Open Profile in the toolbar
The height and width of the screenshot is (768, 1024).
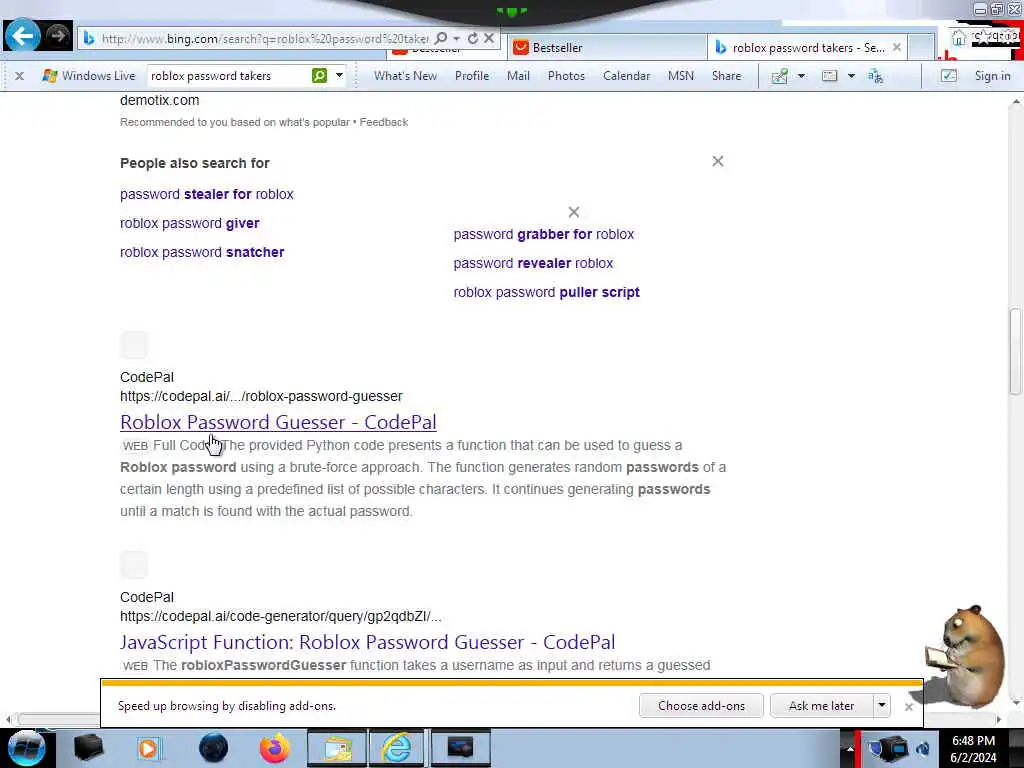point(472,76)
